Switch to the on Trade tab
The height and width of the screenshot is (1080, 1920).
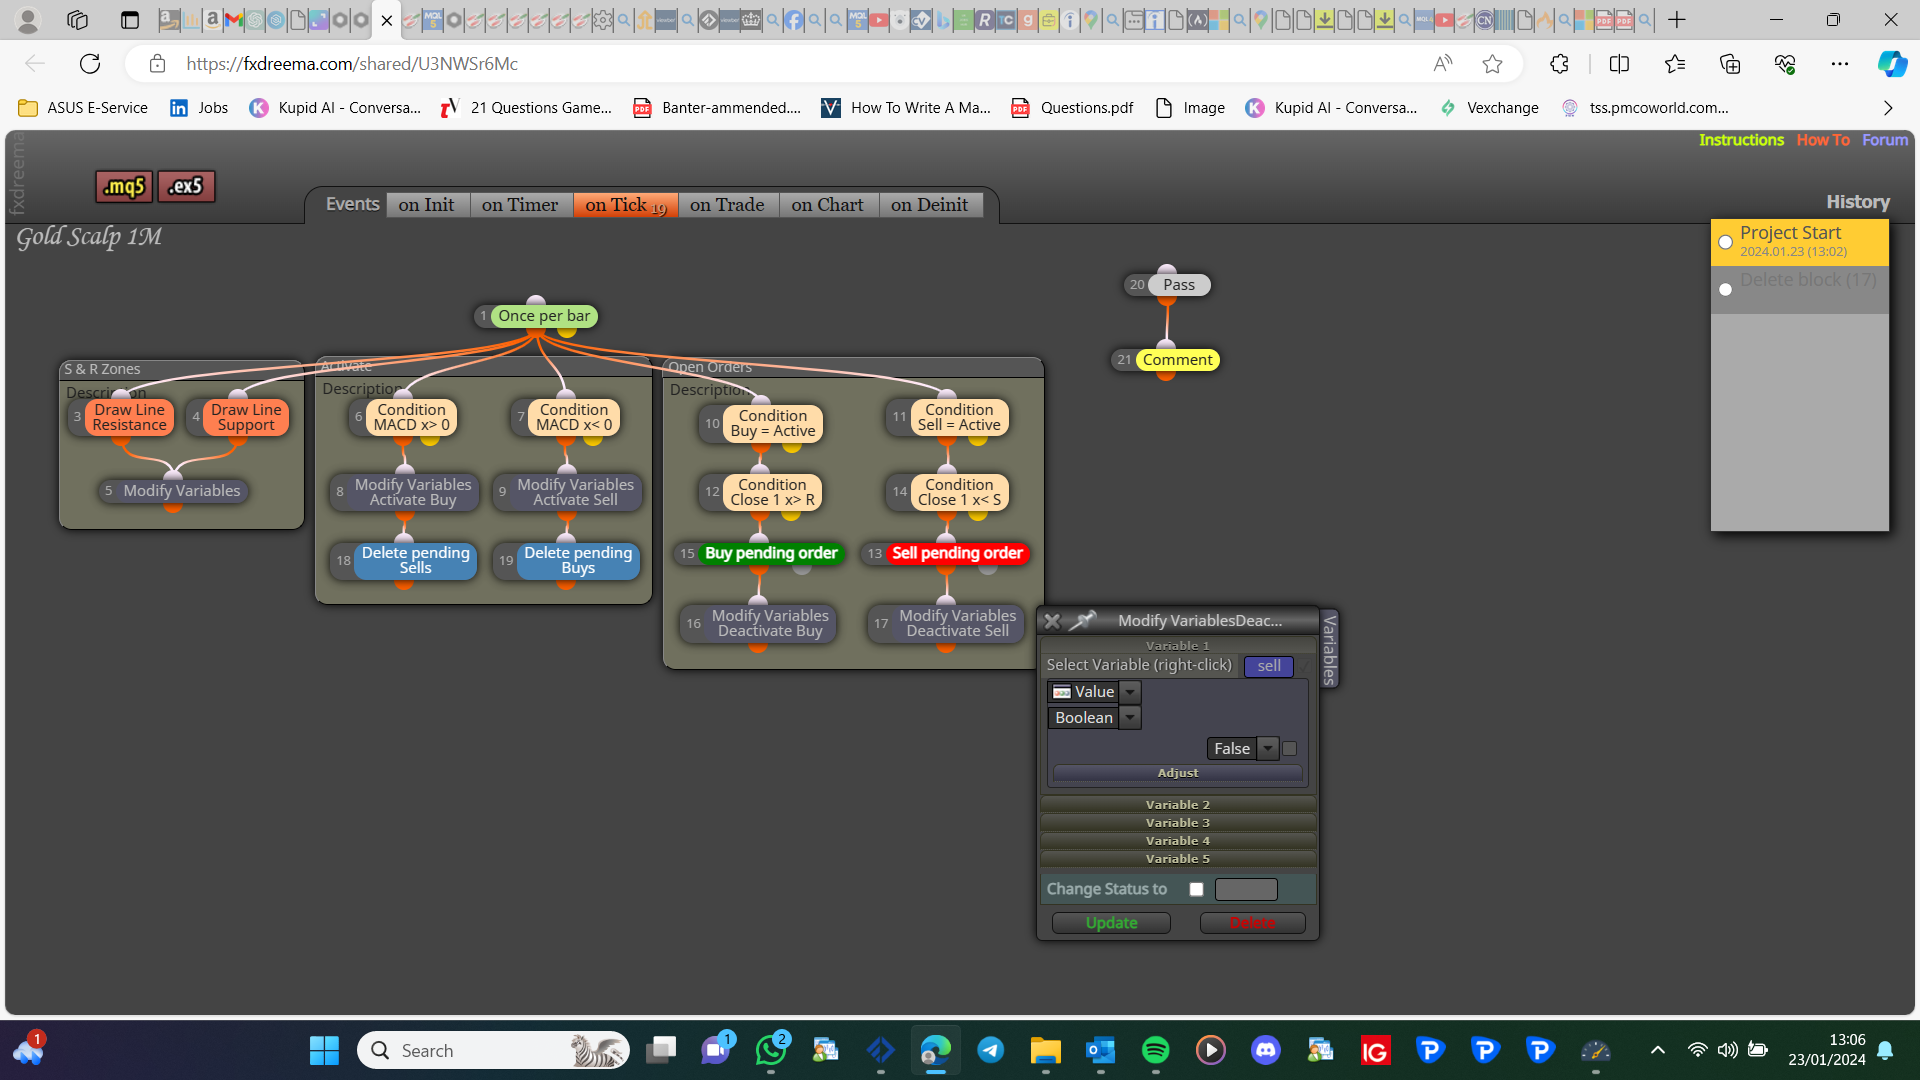[727, 205]
